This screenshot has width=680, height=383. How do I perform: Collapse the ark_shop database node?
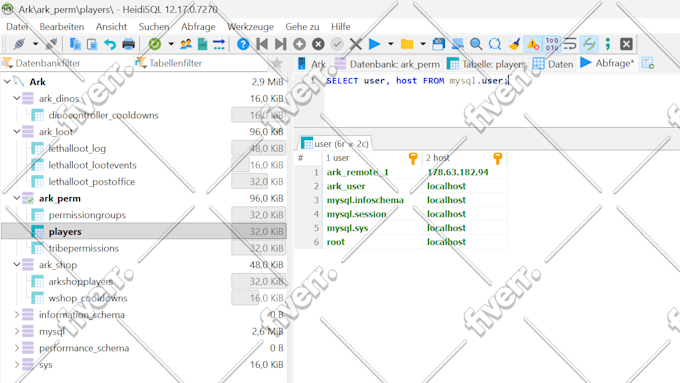tap(16, 265)
